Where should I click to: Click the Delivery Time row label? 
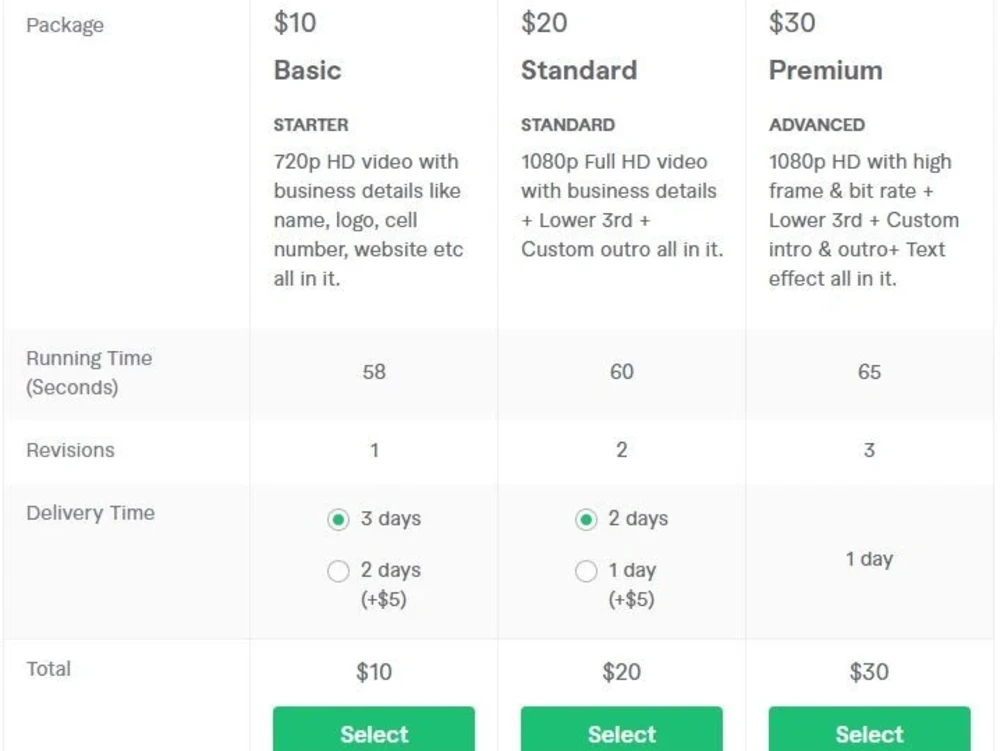coord(91,513)
